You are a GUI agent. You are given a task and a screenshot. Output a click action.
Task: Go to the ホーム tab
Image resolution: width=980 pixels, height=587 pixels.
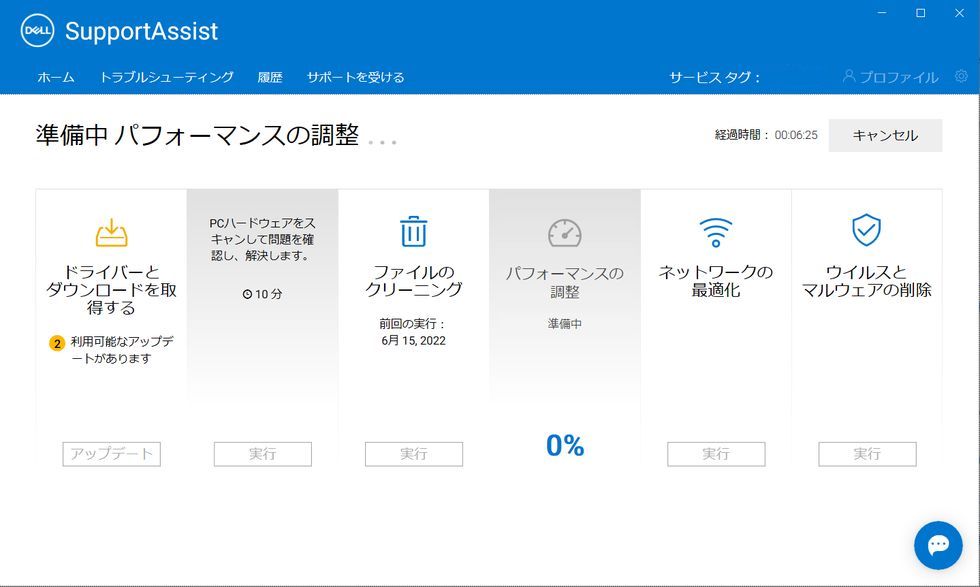[x=56, y=77]
